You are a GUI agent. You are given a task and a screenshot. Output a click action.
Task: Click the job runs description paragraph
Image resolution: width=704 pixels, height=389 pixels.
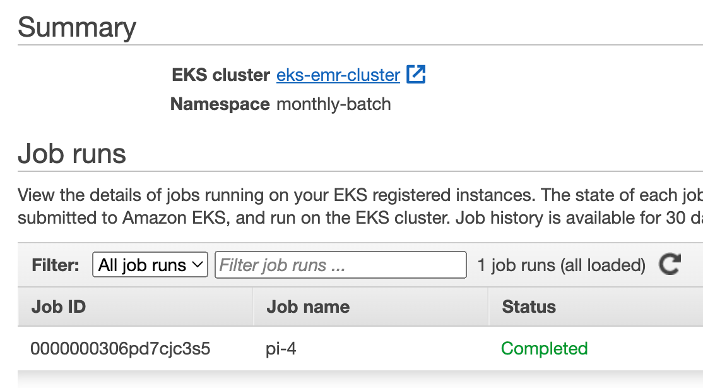[361, 206]
